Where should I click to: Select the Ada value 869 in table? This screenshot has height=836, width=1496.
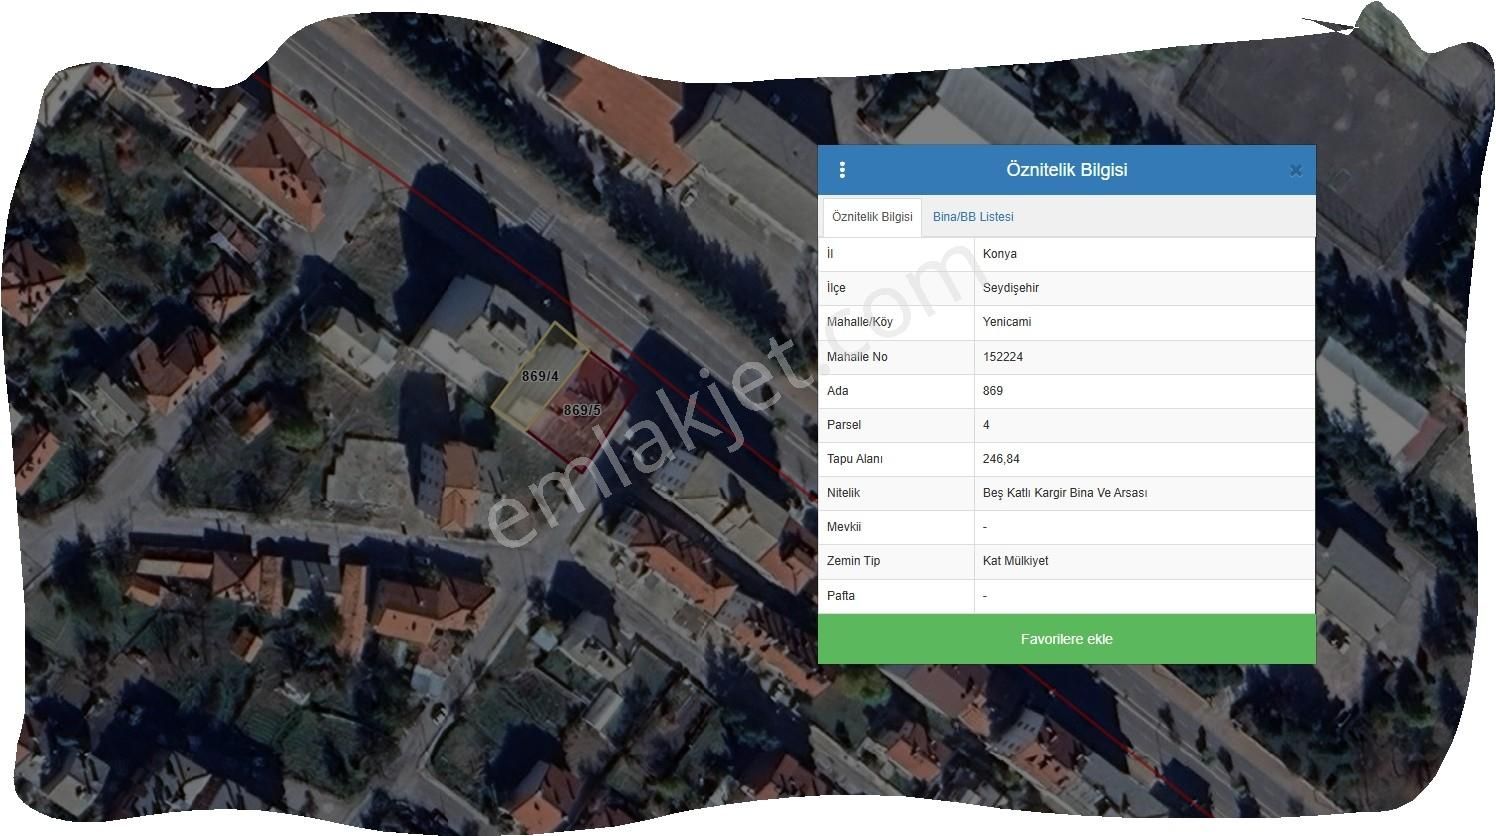992,391
